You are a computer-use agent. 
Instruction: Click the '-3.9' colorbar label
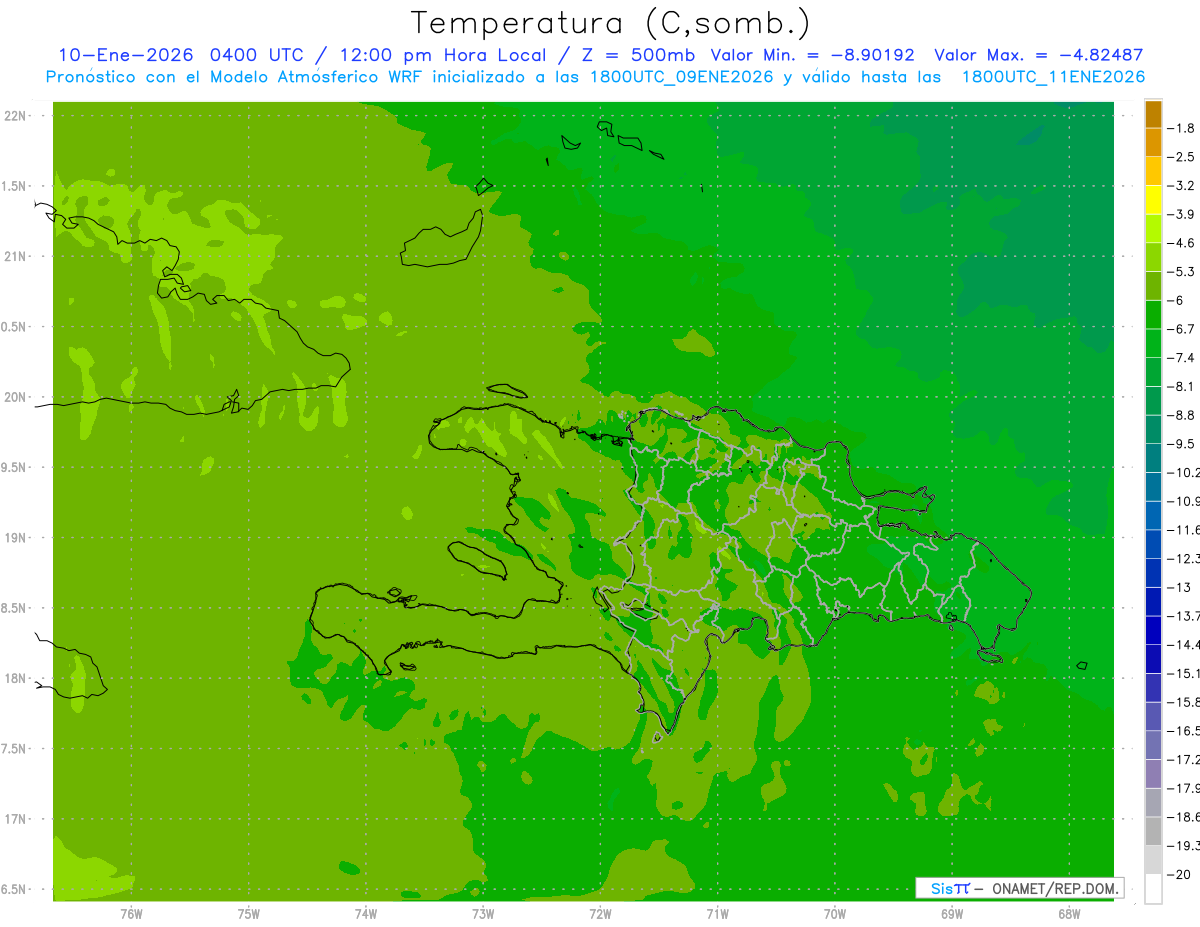[1181, 214]
